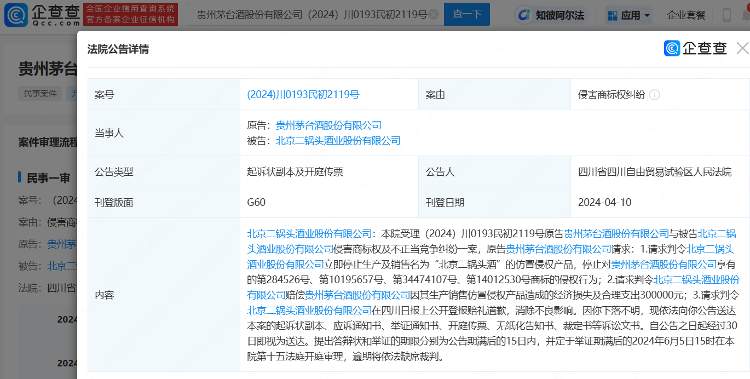
Task: Open plaintiff link 贵州茅台酒股份有限公司 after 原告
Action: 329,125
